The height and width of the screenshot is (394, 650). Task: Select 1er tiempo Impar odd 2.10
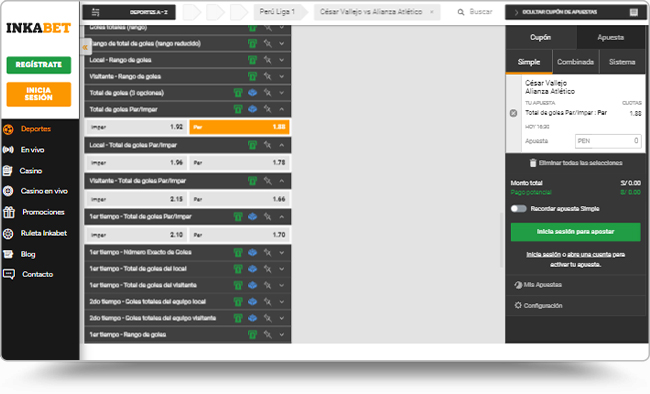136,235
